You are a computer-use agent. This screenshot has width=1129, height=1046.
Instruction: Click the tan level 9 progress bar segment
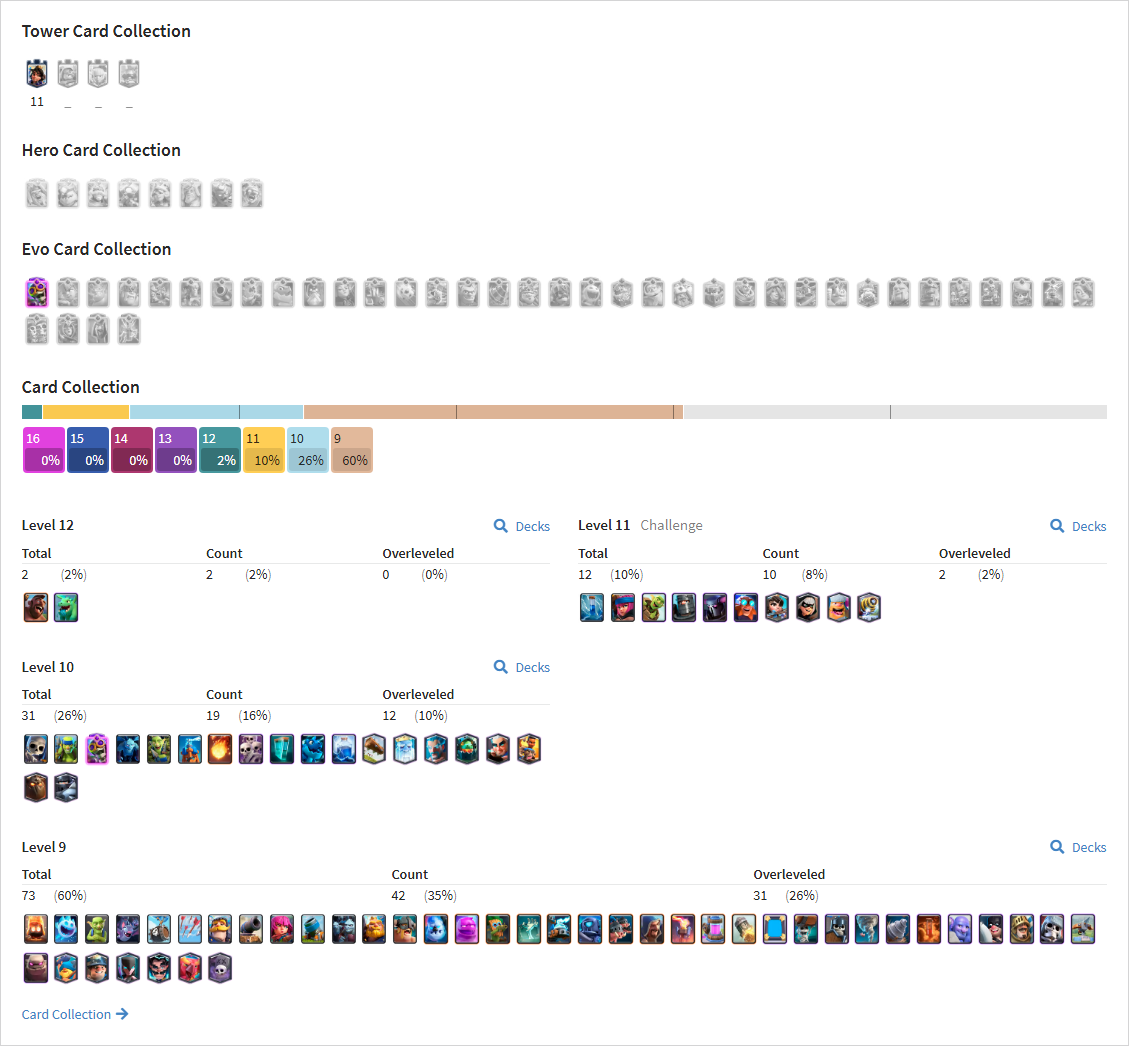tap(493, 412)
